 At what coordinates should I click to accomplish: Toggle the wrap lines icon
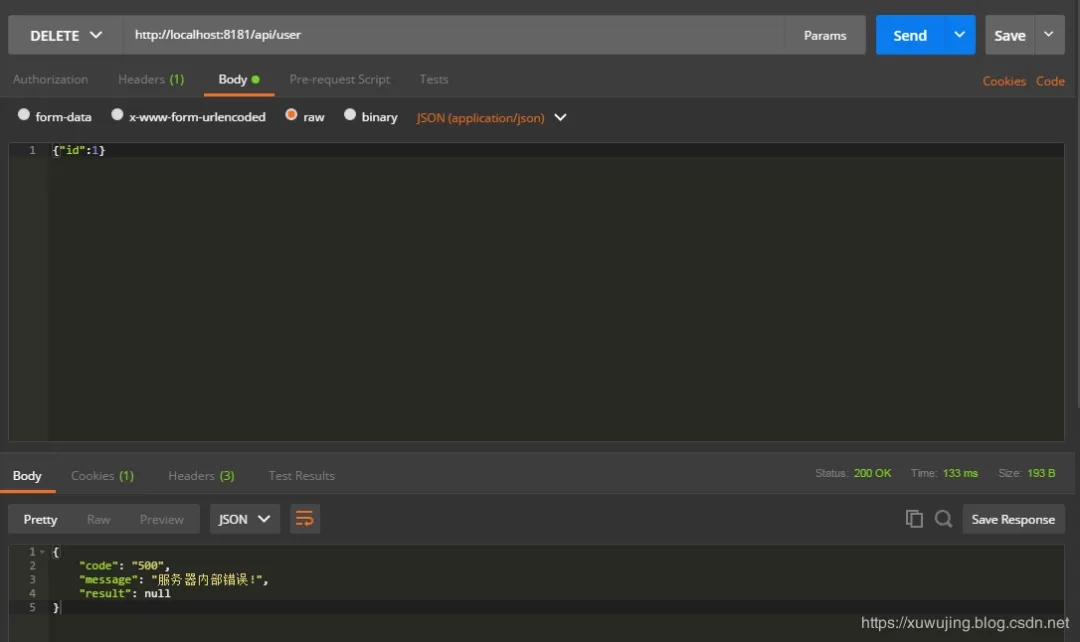click(x=305, y=519)
